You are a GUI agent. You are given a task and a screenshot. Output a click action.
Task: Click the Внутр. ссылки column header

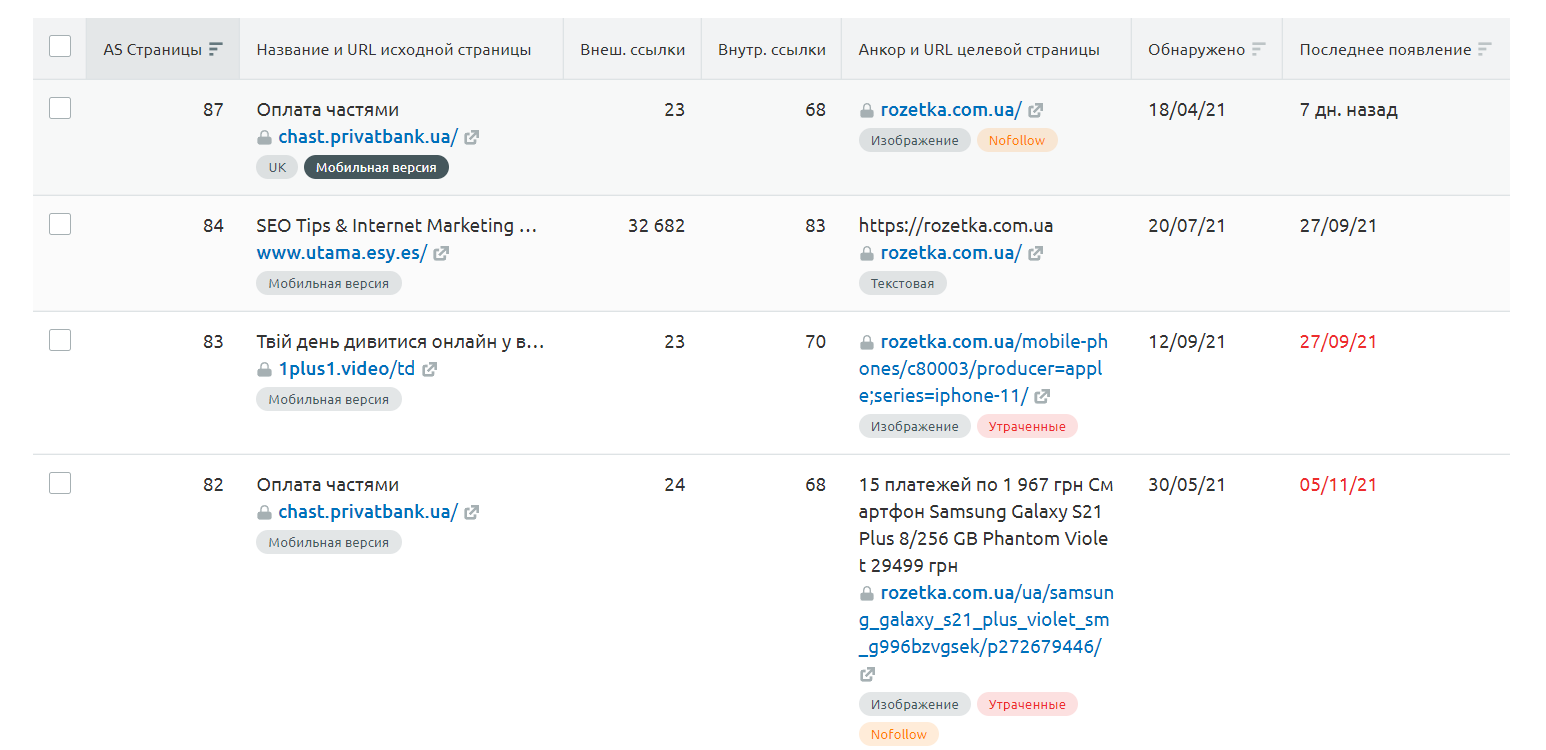(x=772, y=49)
